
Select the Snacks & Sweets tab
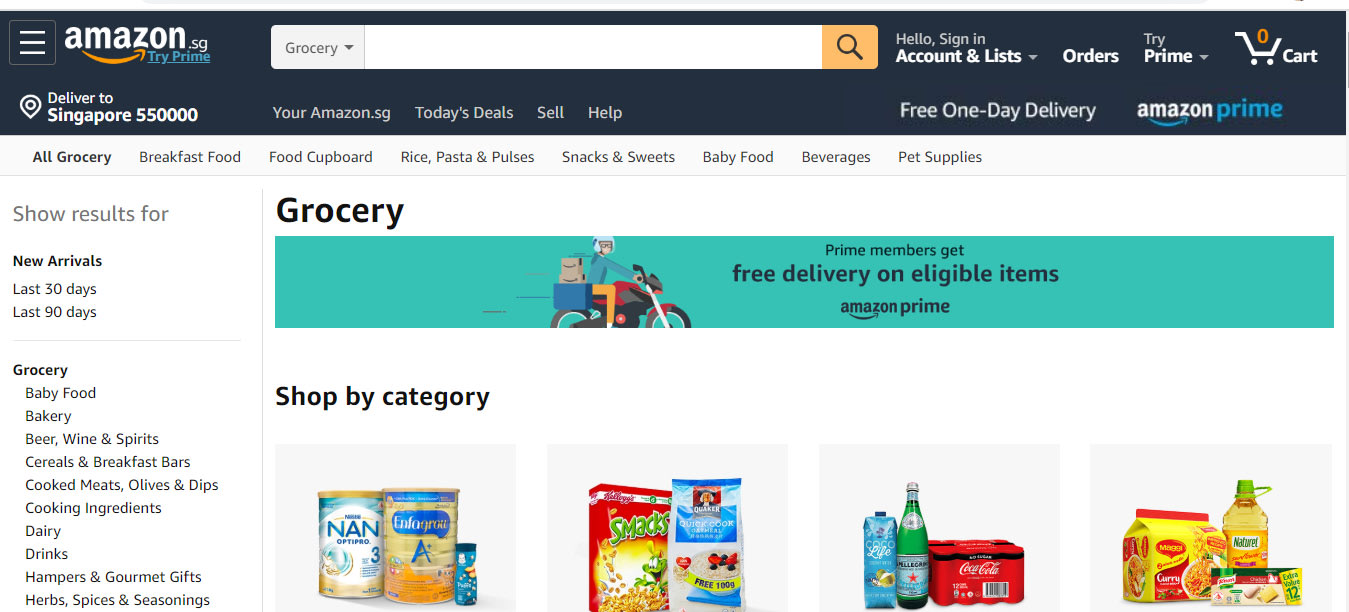(x=618, y=157)
